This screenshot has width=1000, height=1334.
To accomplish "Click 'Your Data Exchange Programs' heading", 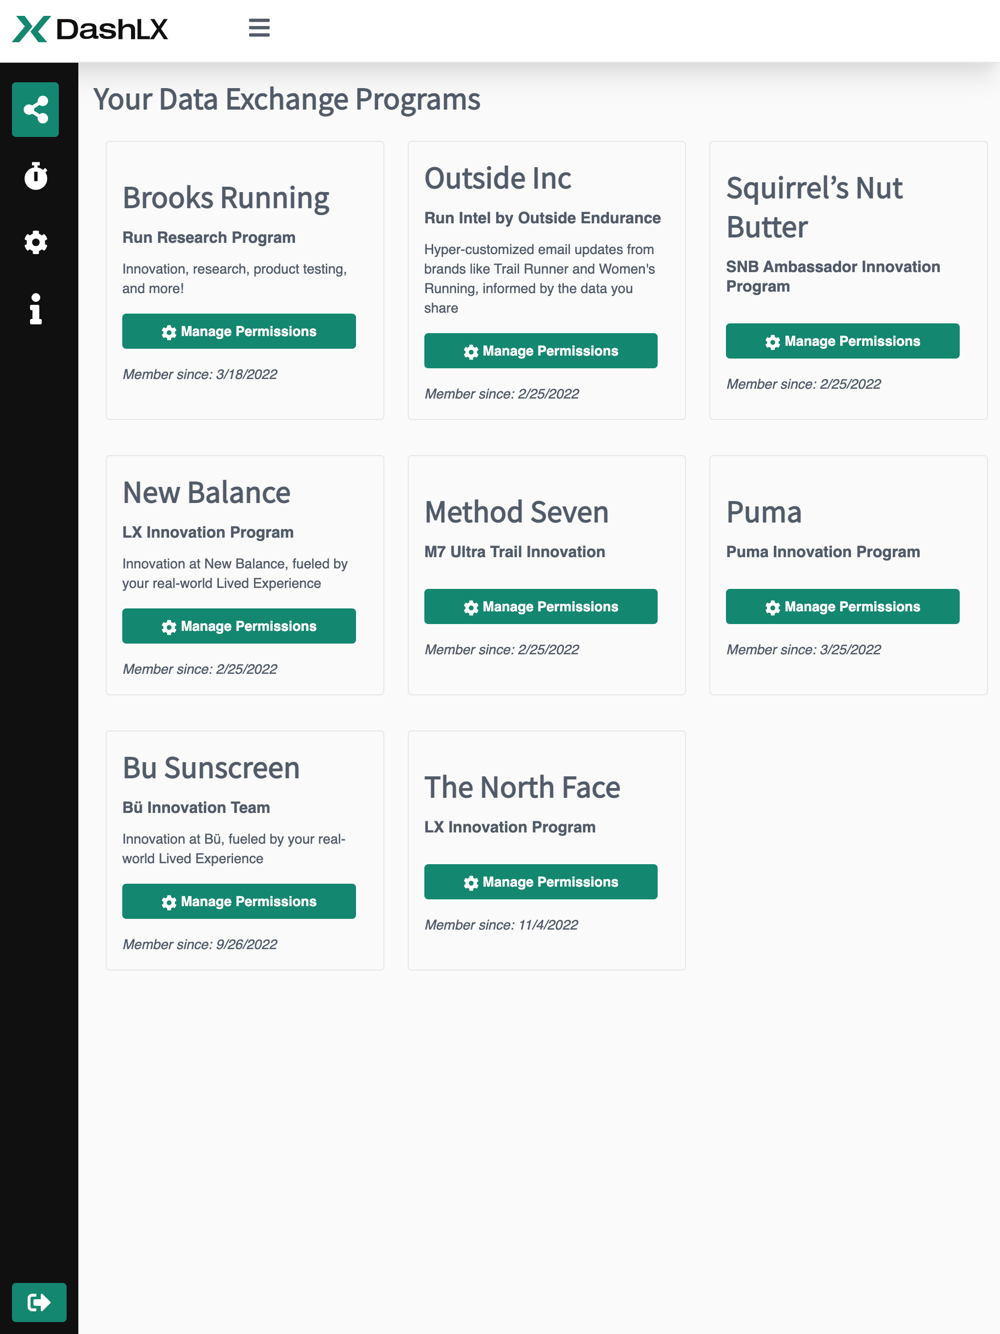I will [x=287, y=99].
